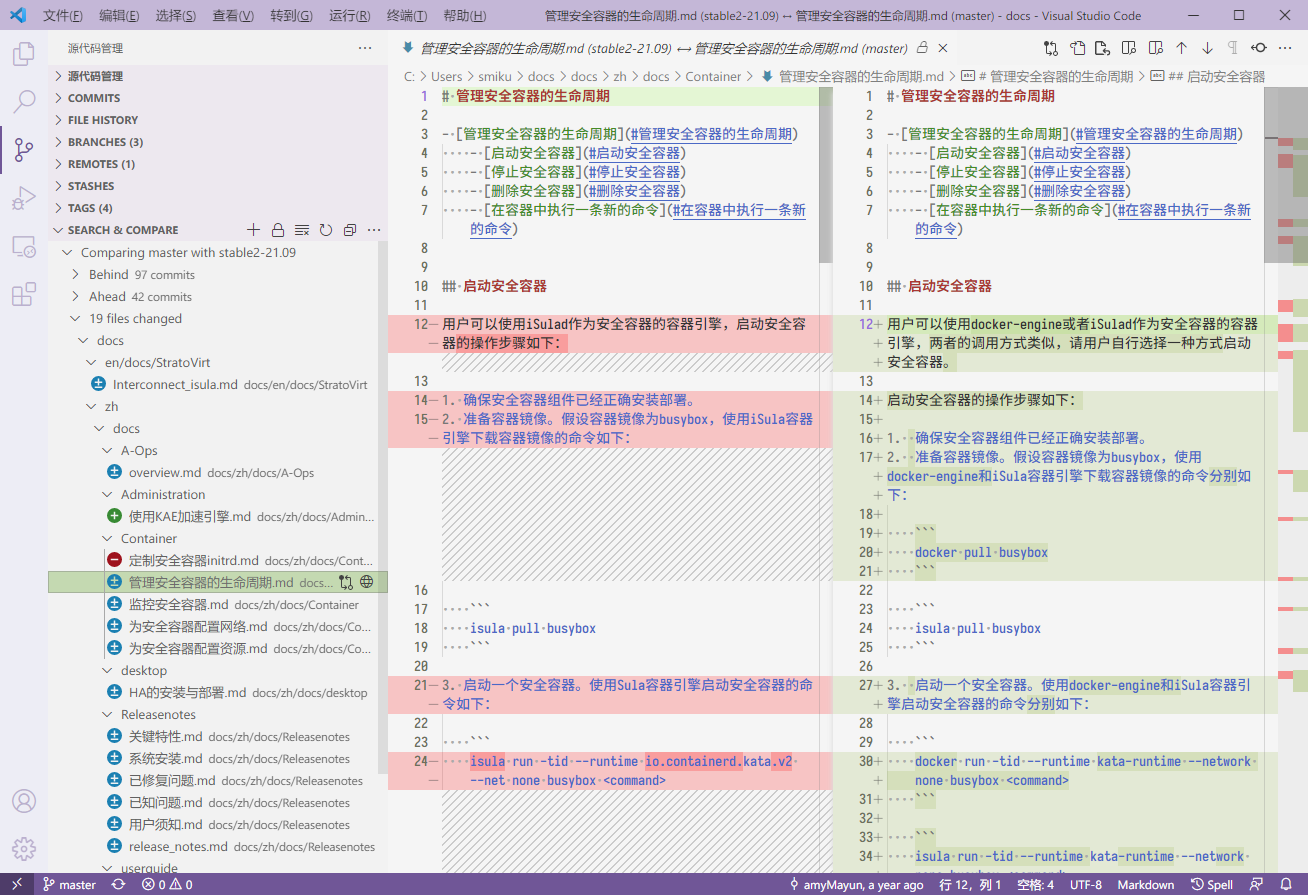The image size is (1308, 895).
Task: Toggle the lock on Search & Compare results
Action: tap(278, 230)
